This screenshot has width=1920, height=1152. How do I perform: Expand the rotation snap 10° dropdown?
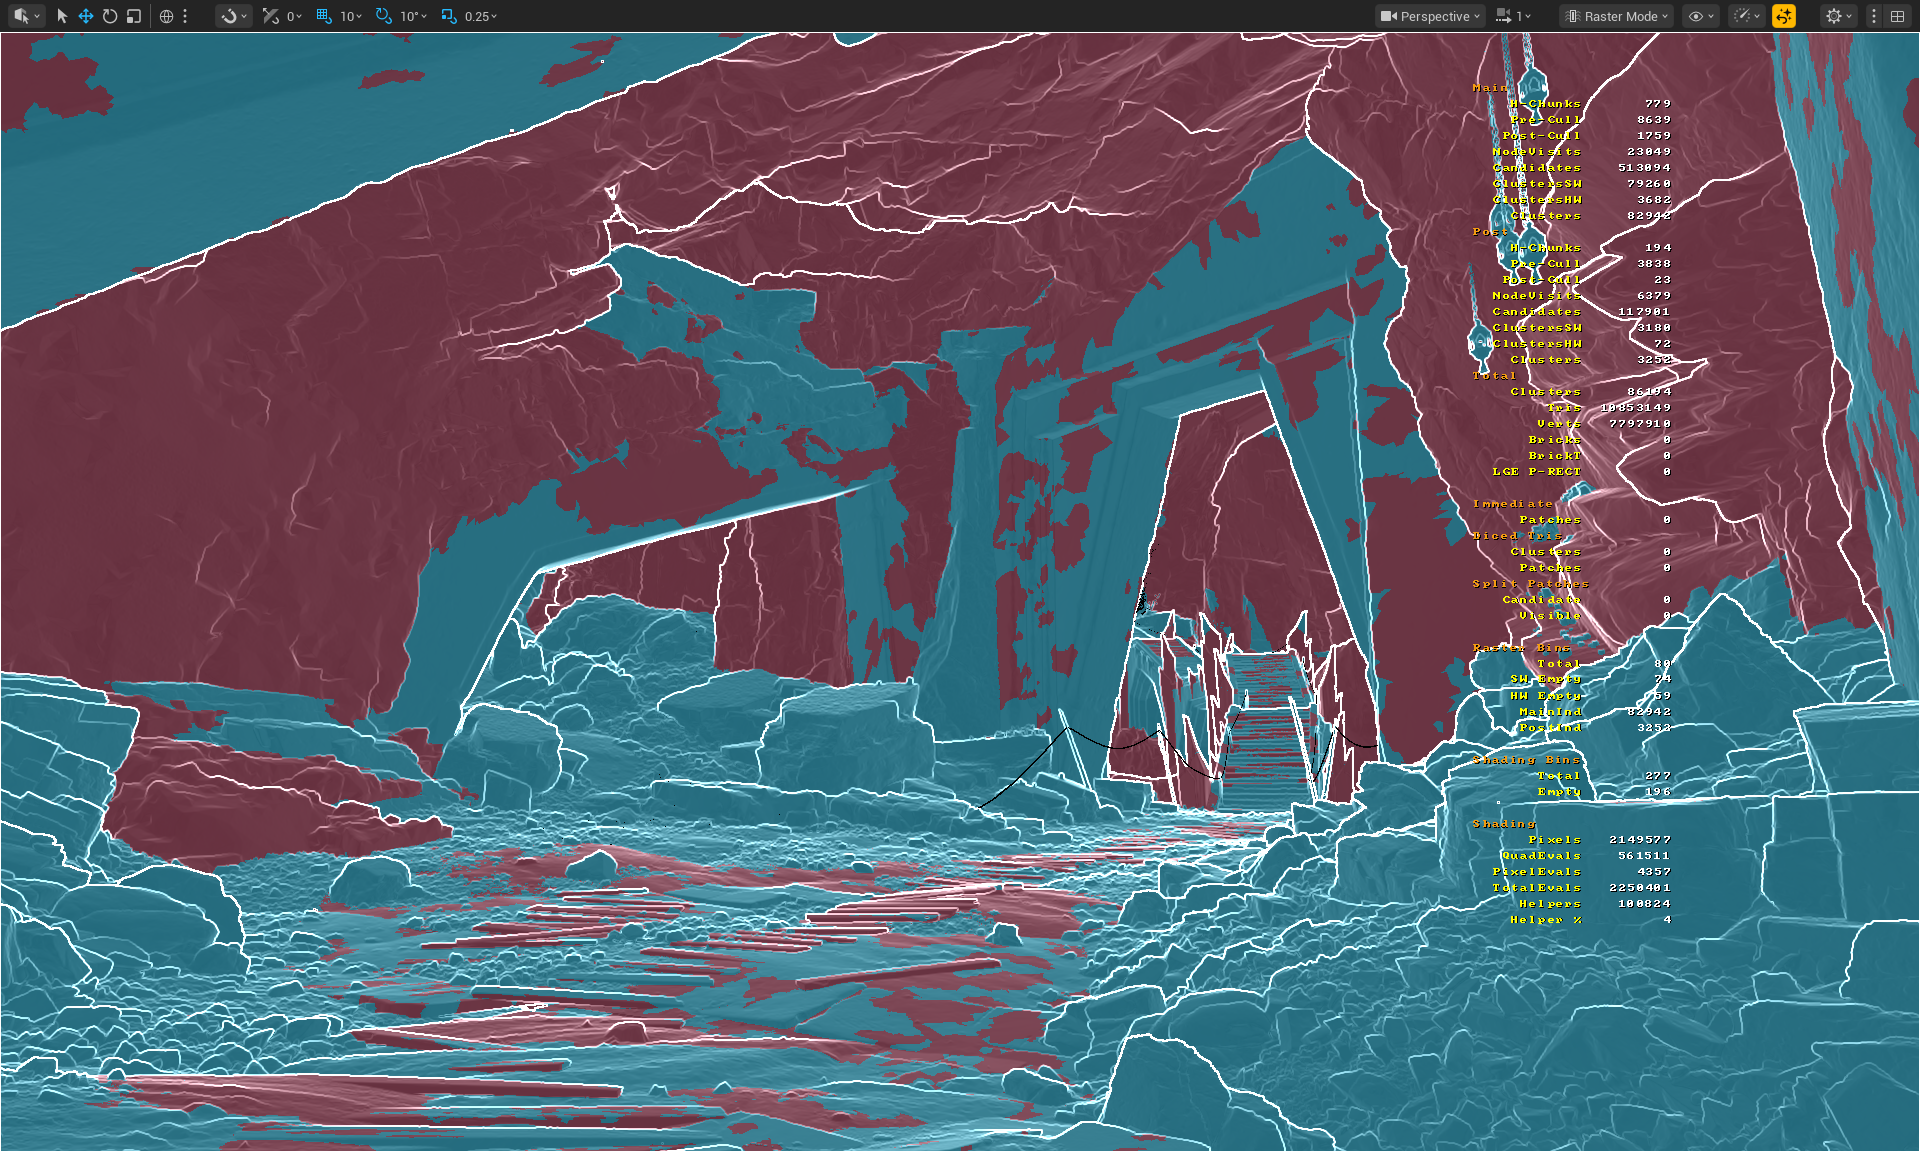tap(414, 16)
